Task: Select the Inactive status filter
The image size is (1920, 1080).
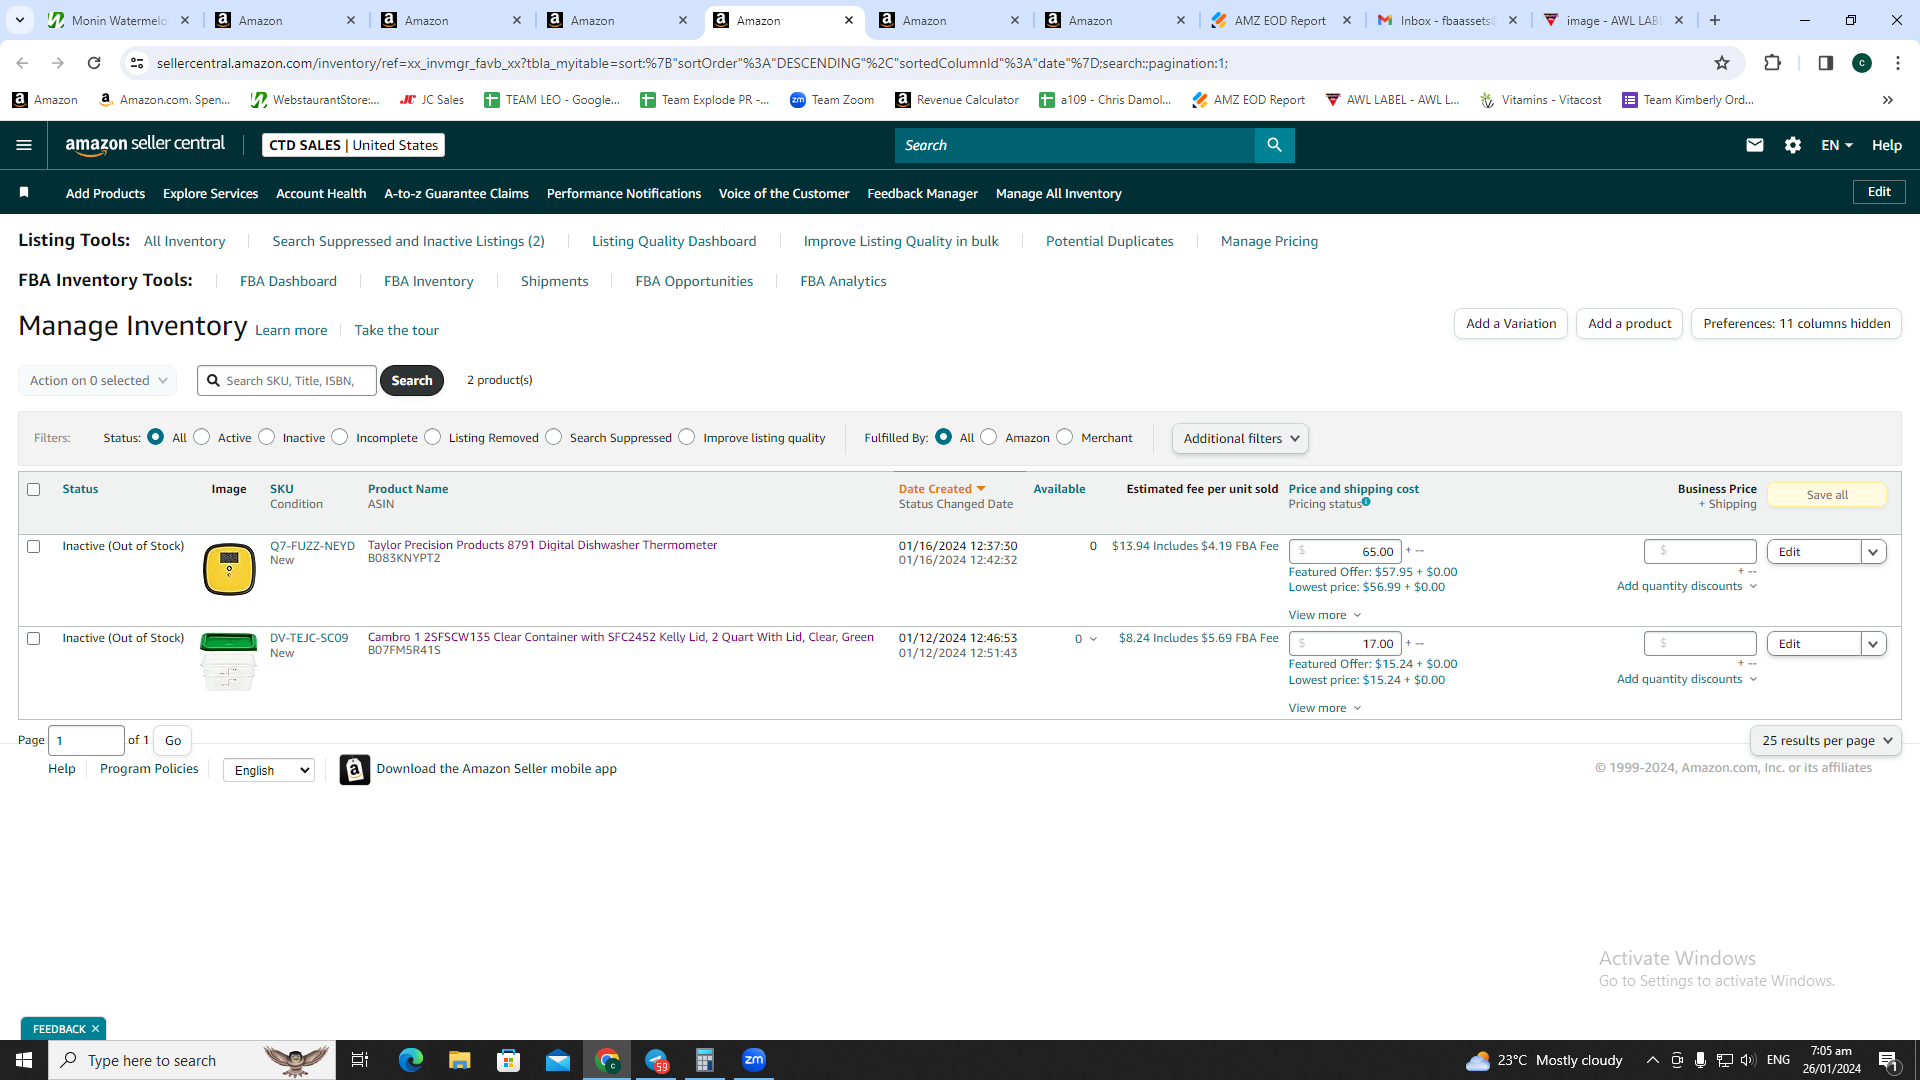Action: point(267,437)
